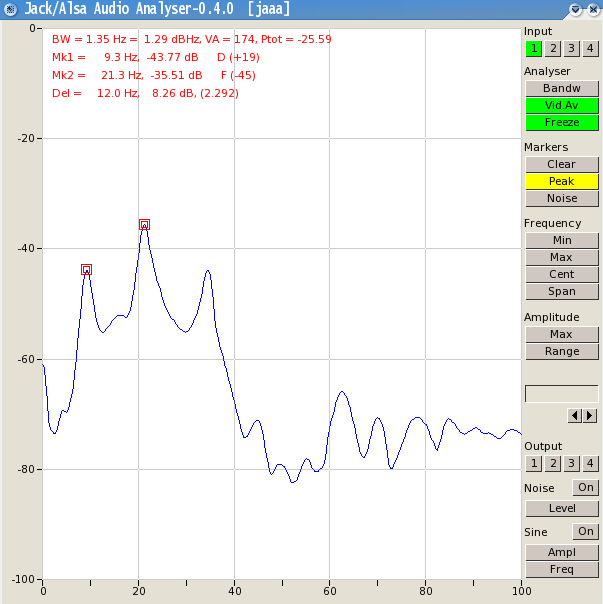The image size is (603, 604).
Task: Turn the Sine generator On
Action: [x=585, y=531]
